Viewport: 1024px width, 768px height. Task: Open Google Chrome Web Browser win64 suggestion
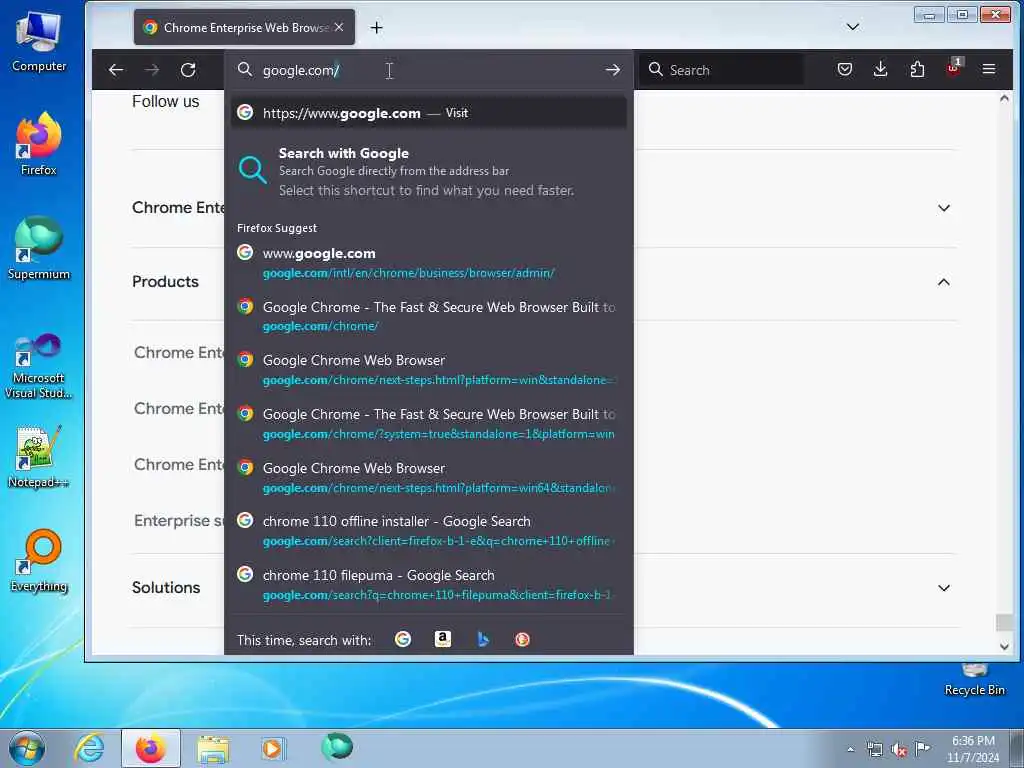428,477
